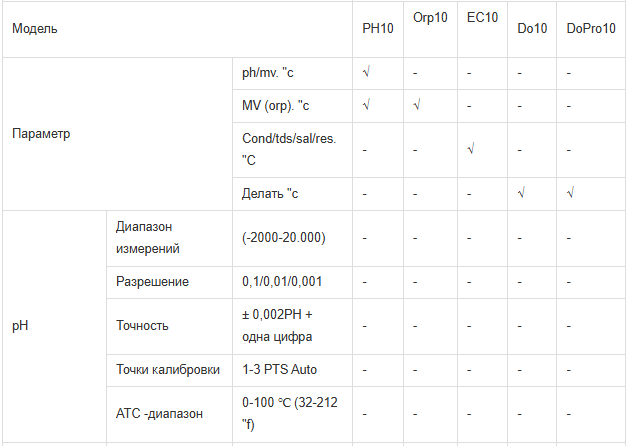
Task: Click the Параметр row label
Action: pyautogui.click(x=41, y=134)
